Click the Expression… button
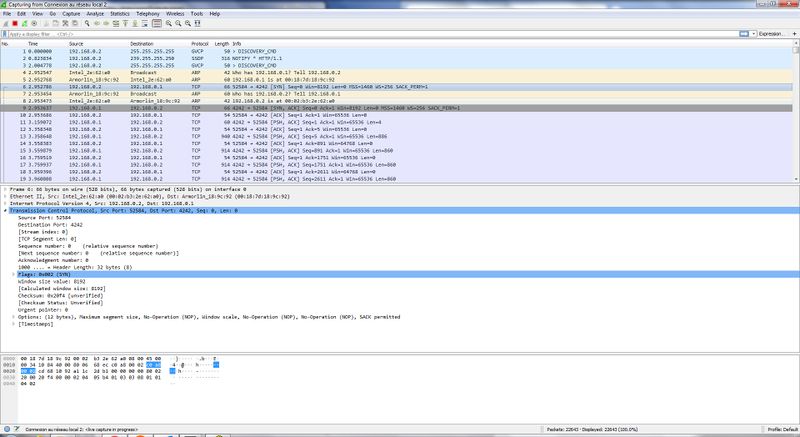The width and height of the screenshot is (800, 437). (771, 33)
